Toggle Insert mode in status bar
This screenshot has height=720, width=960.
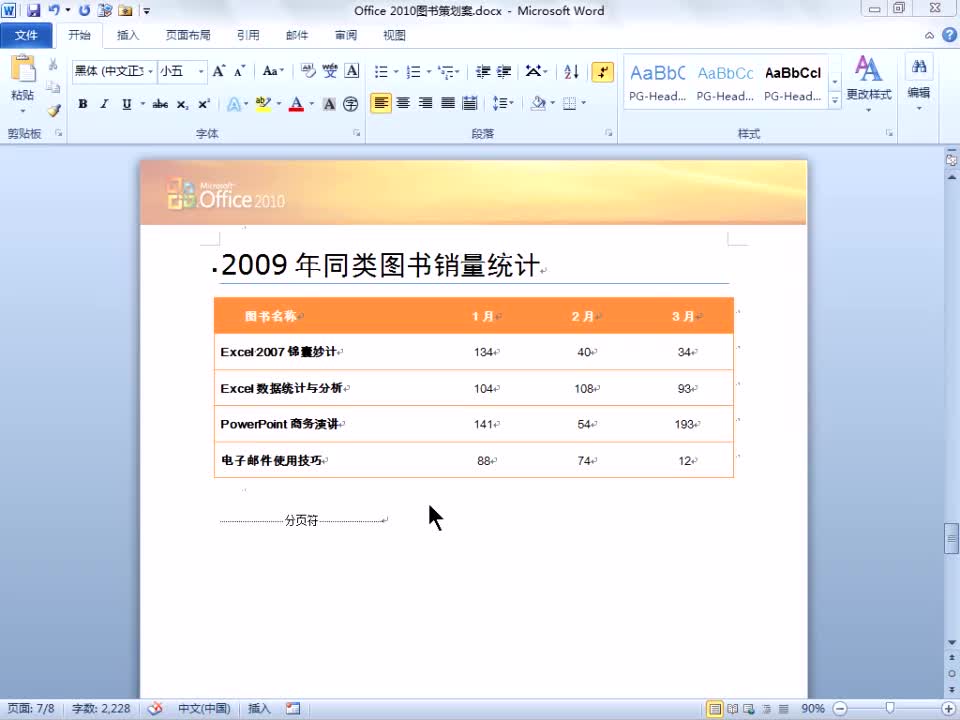pos(259,708)
